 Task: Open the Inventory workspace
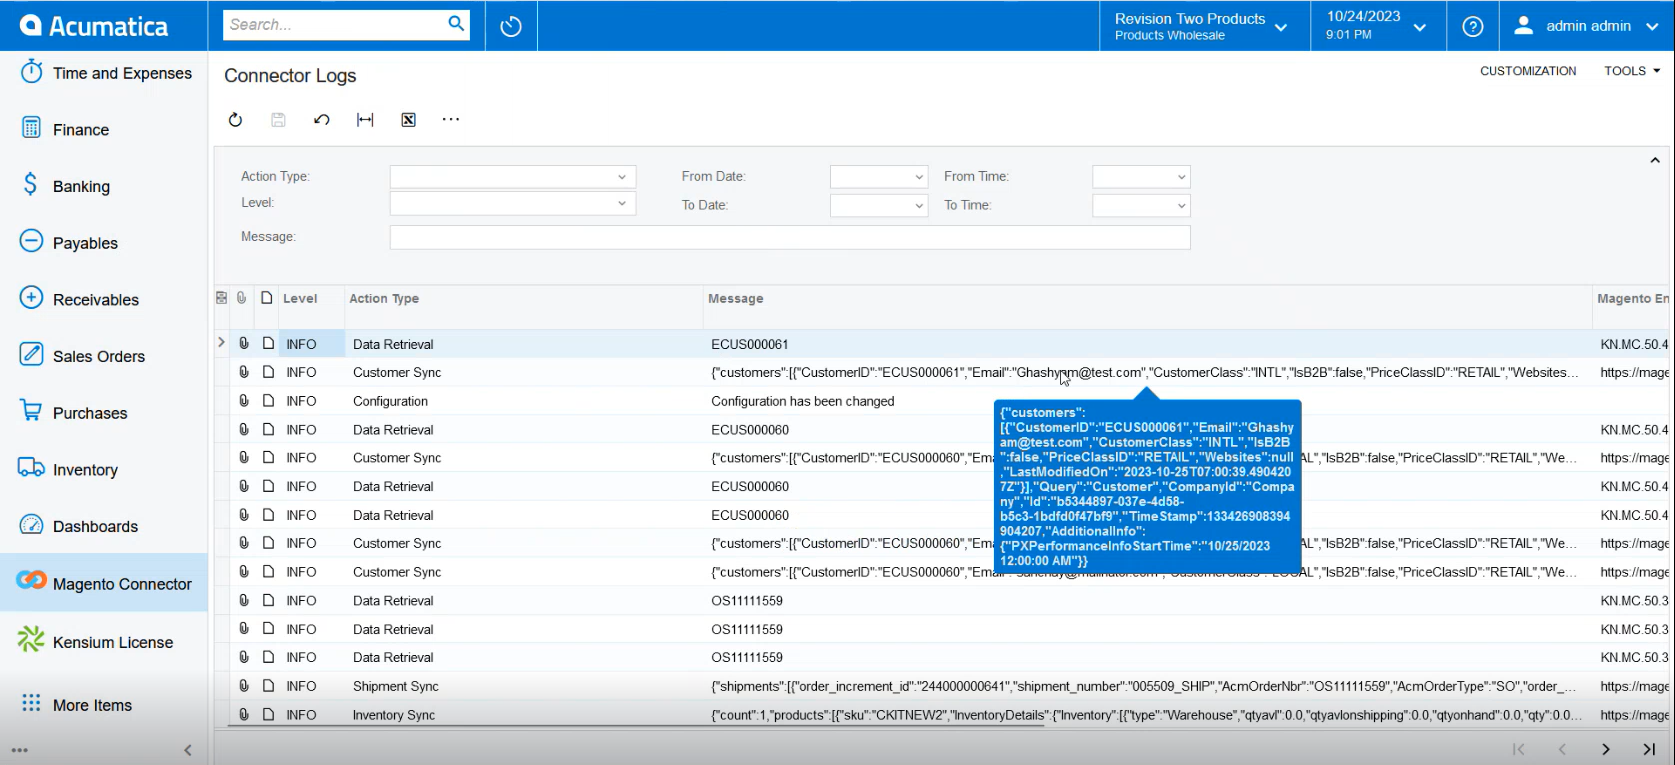[x=104, y=470]
